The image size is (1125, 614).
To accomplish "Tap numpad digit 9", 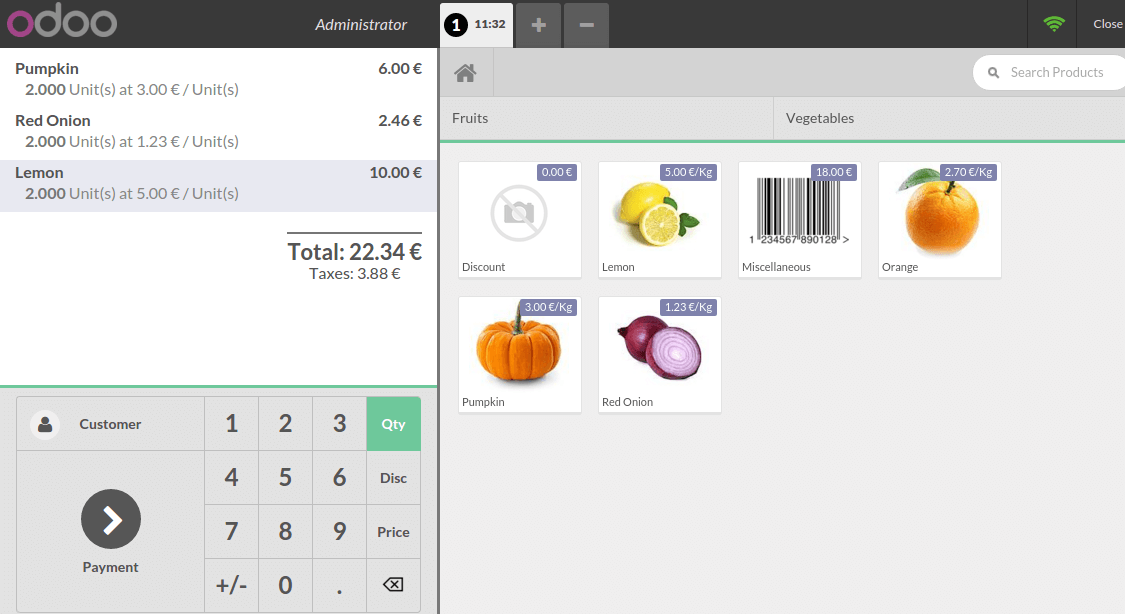I will [339, 532].
